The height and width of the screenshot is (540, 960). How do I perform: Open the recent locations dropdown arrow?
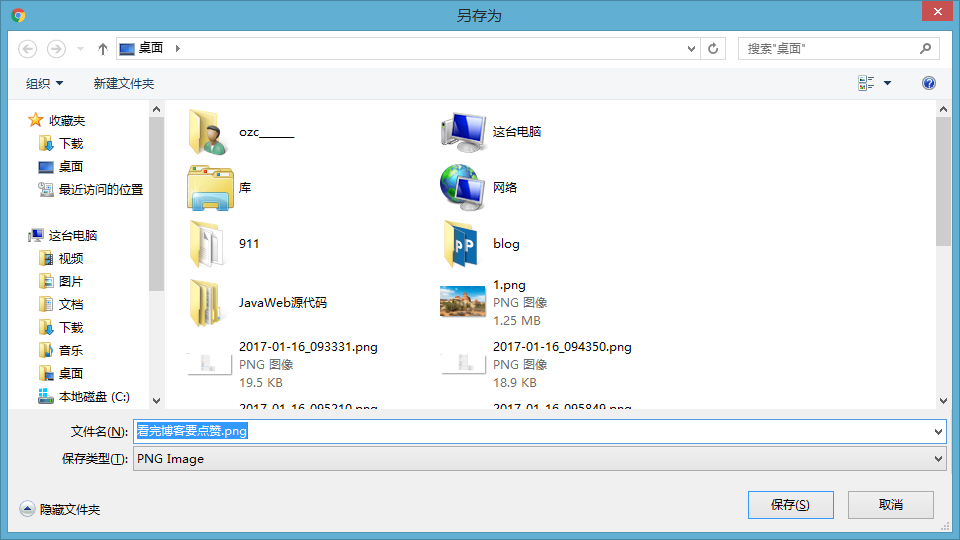tap(80, 48)
